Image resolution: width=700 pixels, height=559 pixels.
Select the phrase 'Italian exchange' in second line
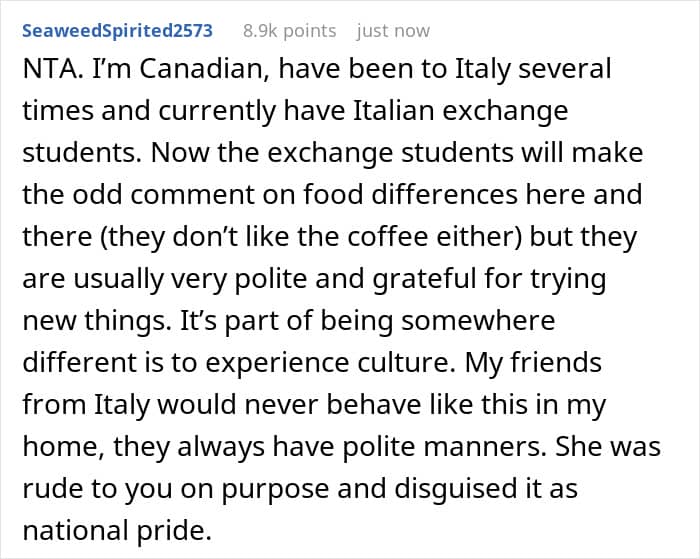tap(460, 112)
